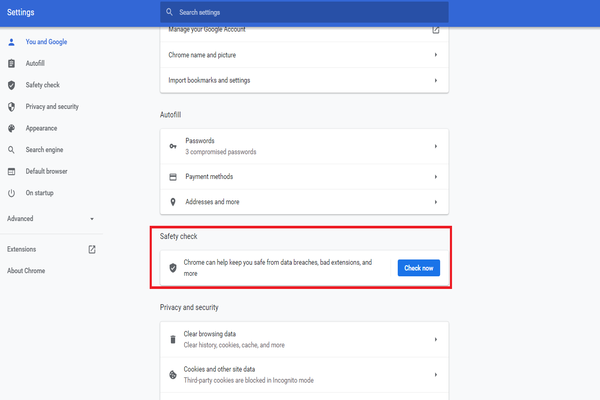The height and width of the screenshot is (400, 600).
Task: Select the Autofill clipboard icon in sidebar
Action: point(11,64)
